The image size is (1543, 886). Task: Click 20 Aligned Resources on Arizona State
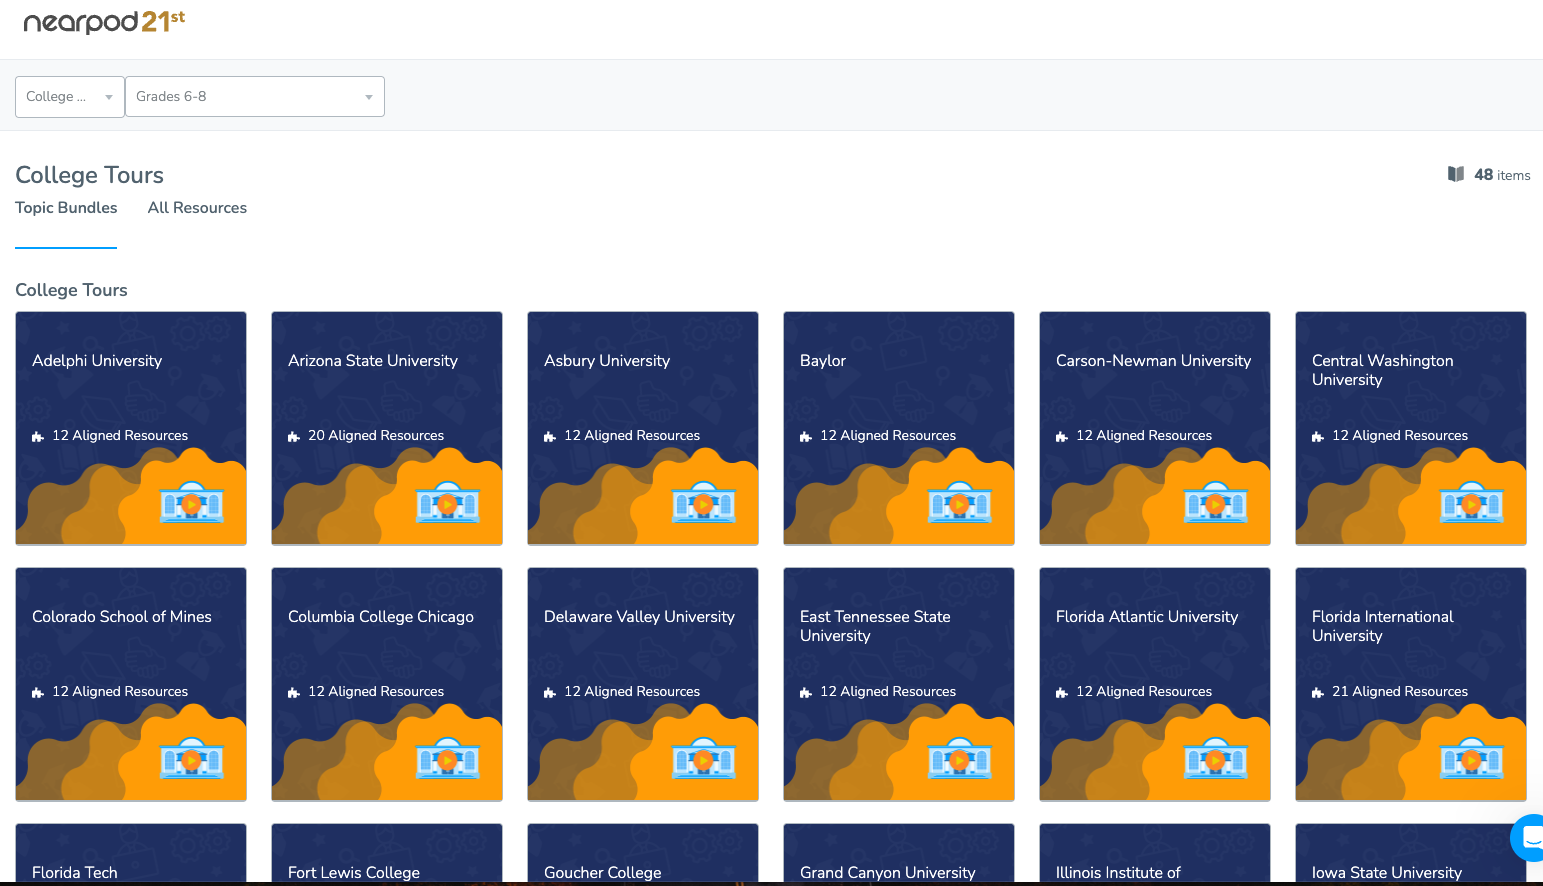(x=376, y=436)
